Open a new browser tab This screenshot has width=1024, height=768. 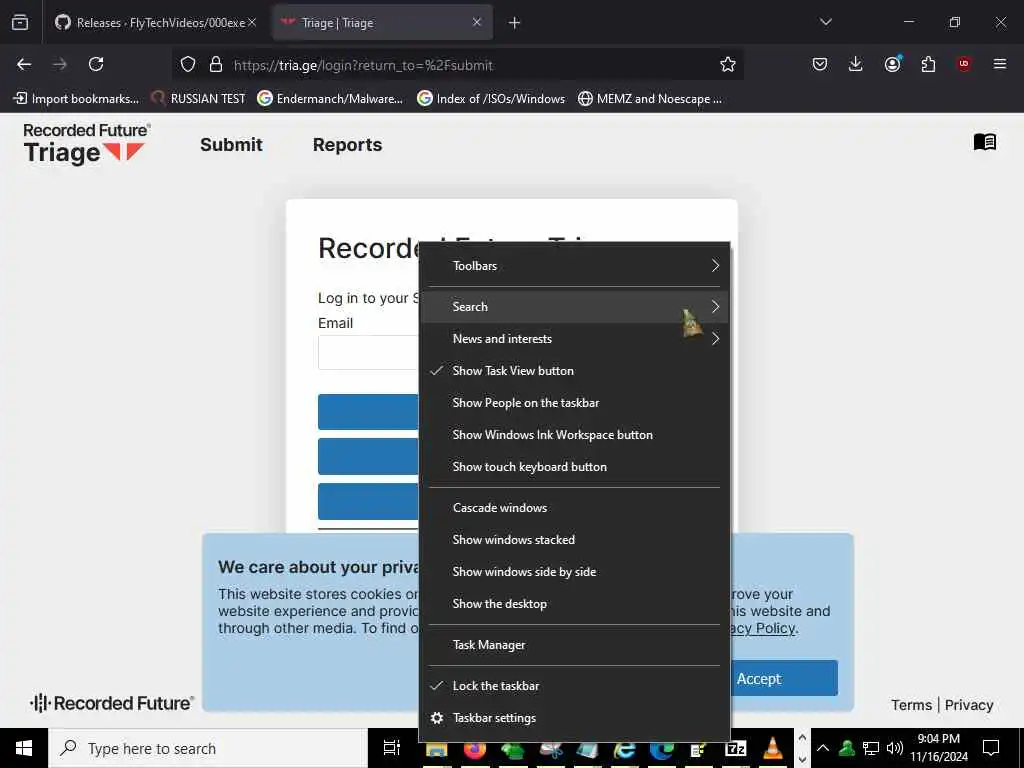tap(515, 23)
